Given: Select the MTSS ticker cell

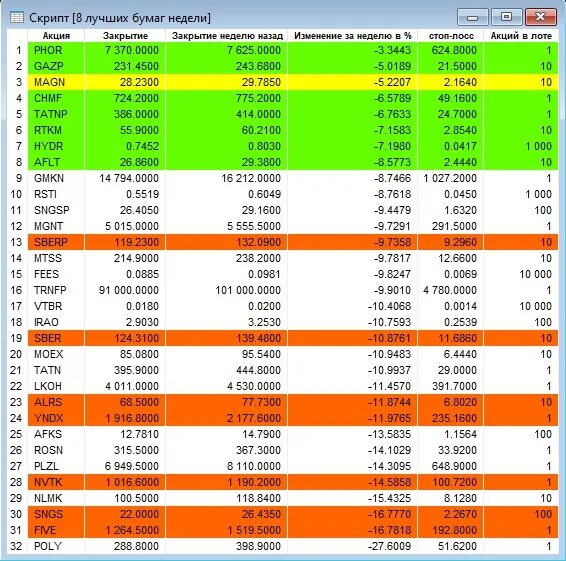Looking at the screenshot, I should pyautogui.click(x=56, y=258).
